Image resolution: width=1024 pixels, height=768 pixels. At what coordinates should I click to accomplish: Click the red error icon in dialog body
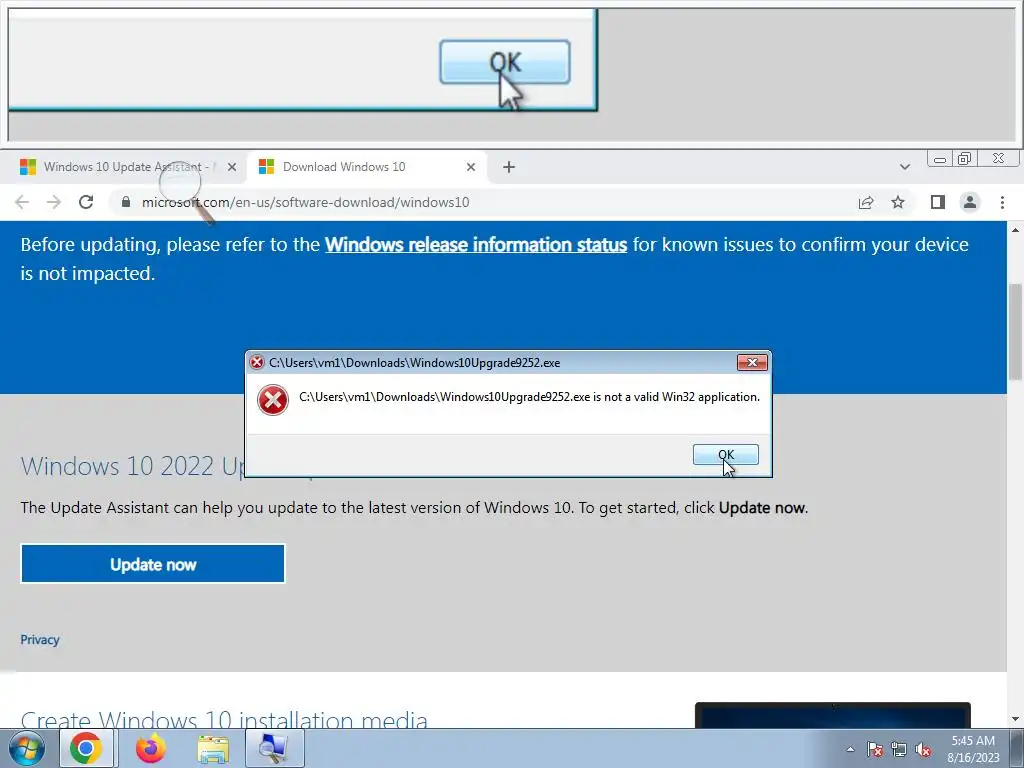(273, 400)
